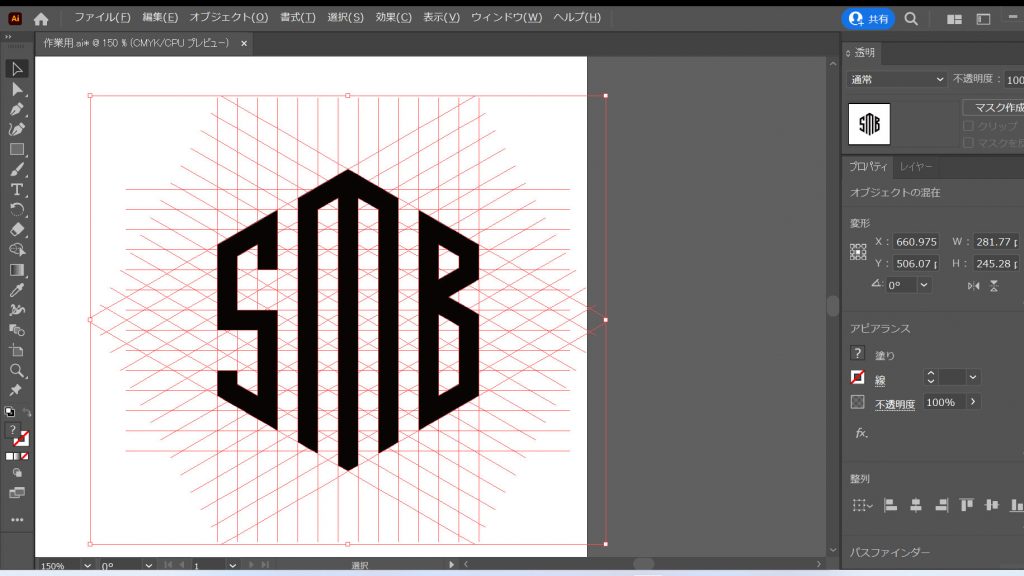
Task: Open the search magnifier in top bar
Action: pyautogui.click(x=911, y=19)
